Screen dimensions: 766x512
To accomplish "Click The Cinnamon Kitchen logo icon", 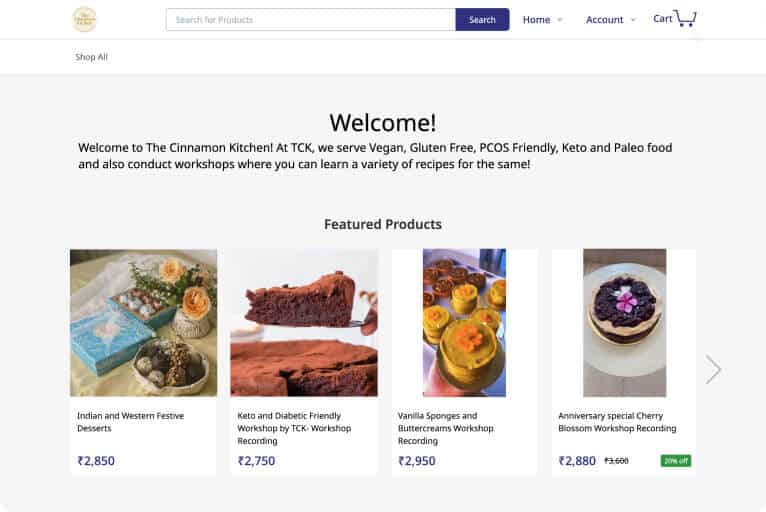I will (x=85, y=19).
